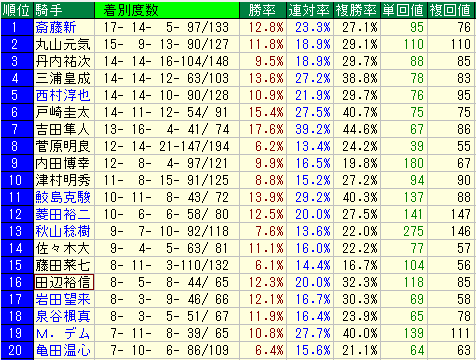
Task: Open jockey link 岩田望来
Action: (63, 299)
